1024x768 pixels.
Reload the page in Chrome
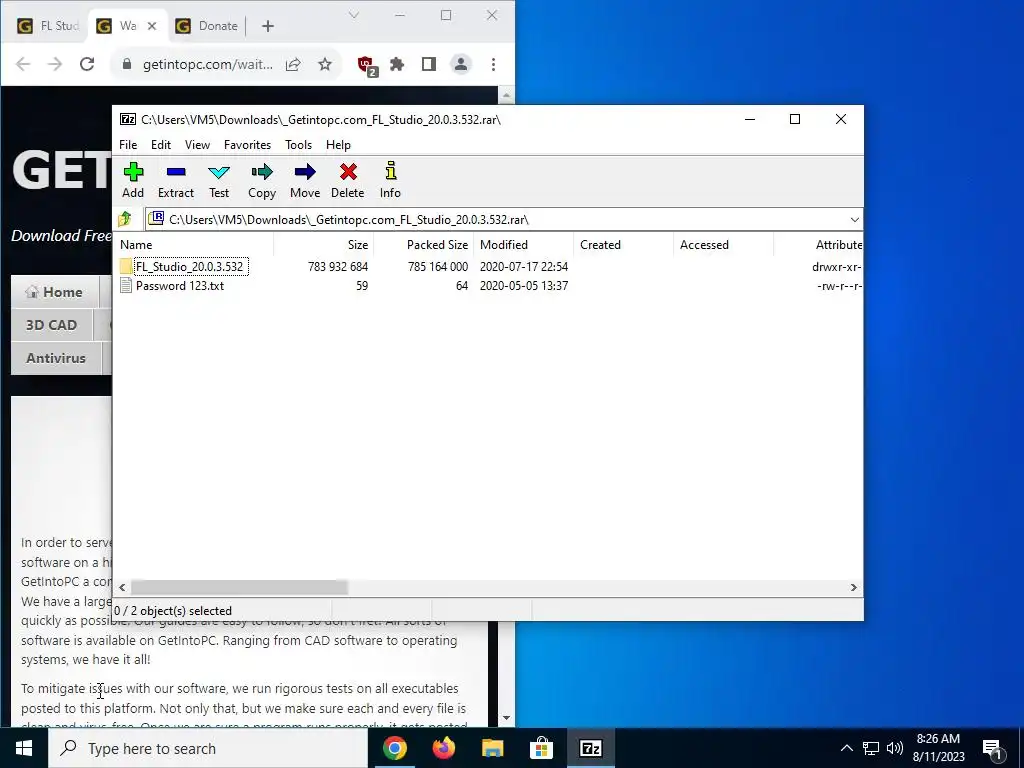pos(87,64)
